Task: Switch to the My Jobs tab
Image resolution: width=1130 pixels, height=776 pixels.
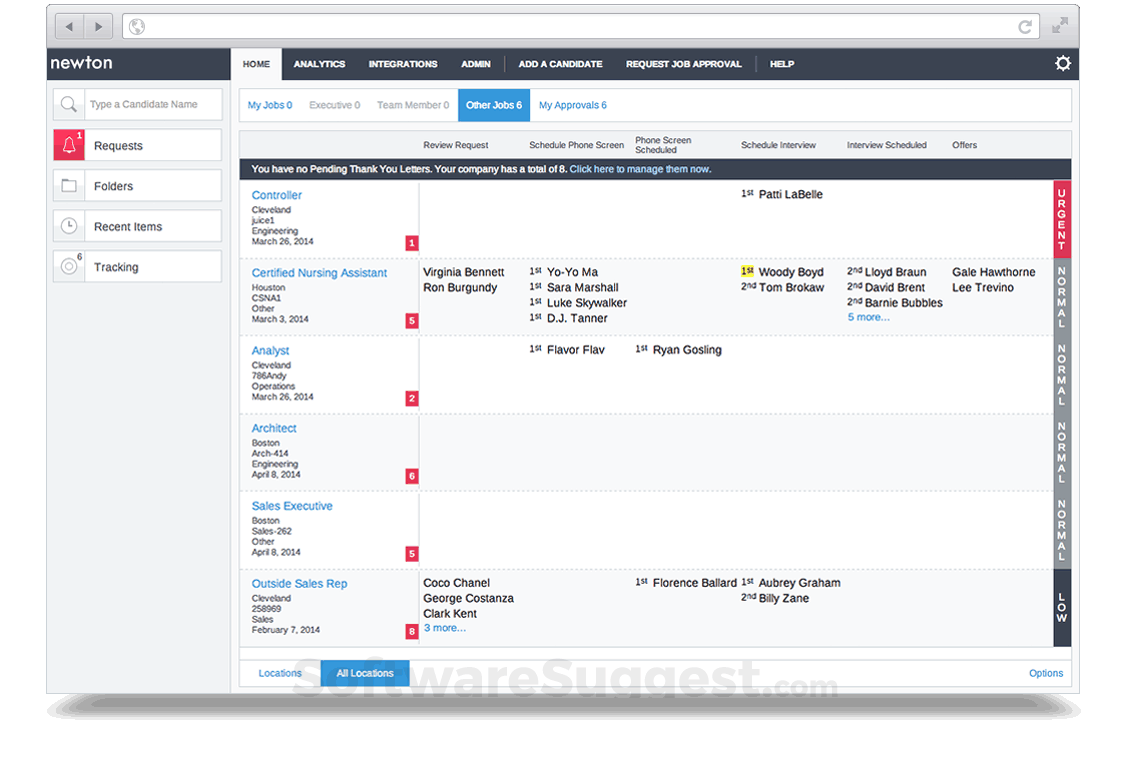Action: point(269,104)
